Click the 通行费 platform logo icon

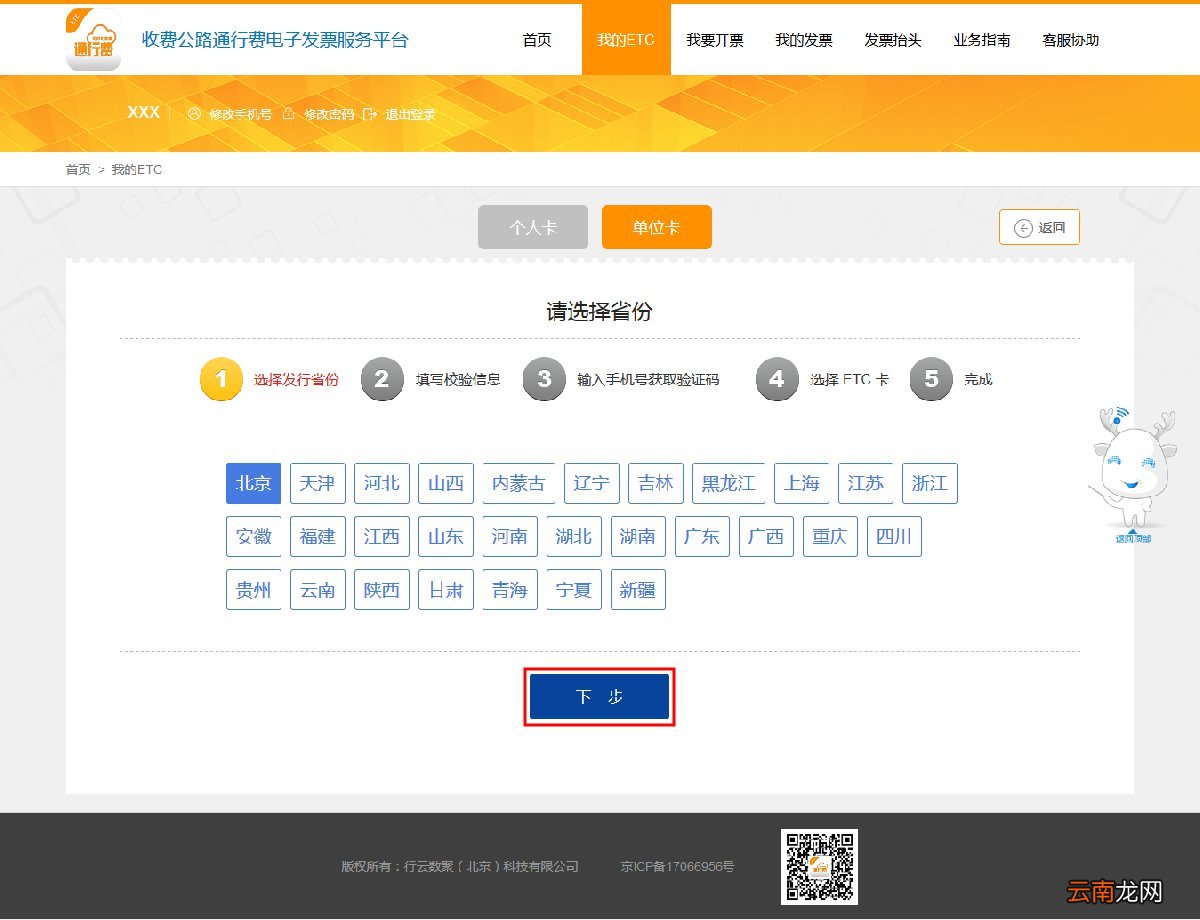tap(93, 40)
